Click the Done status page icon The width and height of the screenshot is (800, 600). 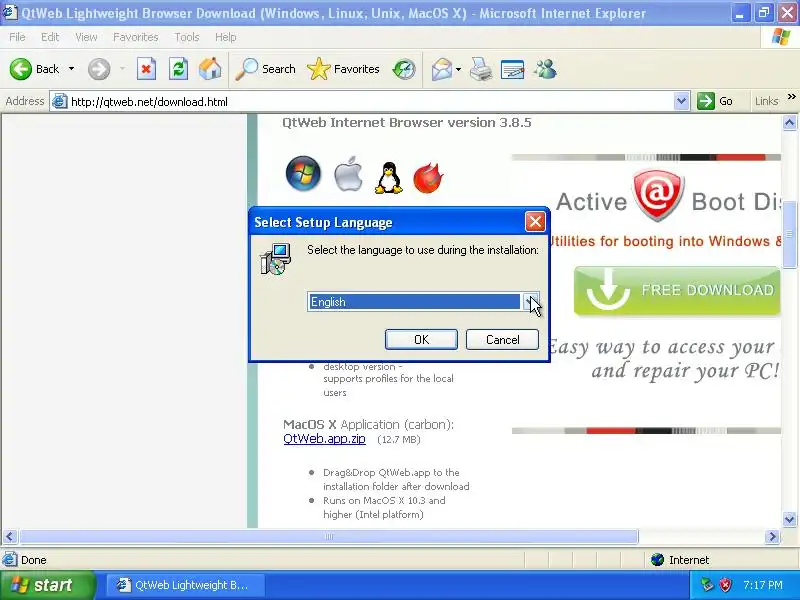[x=10, y=560]
